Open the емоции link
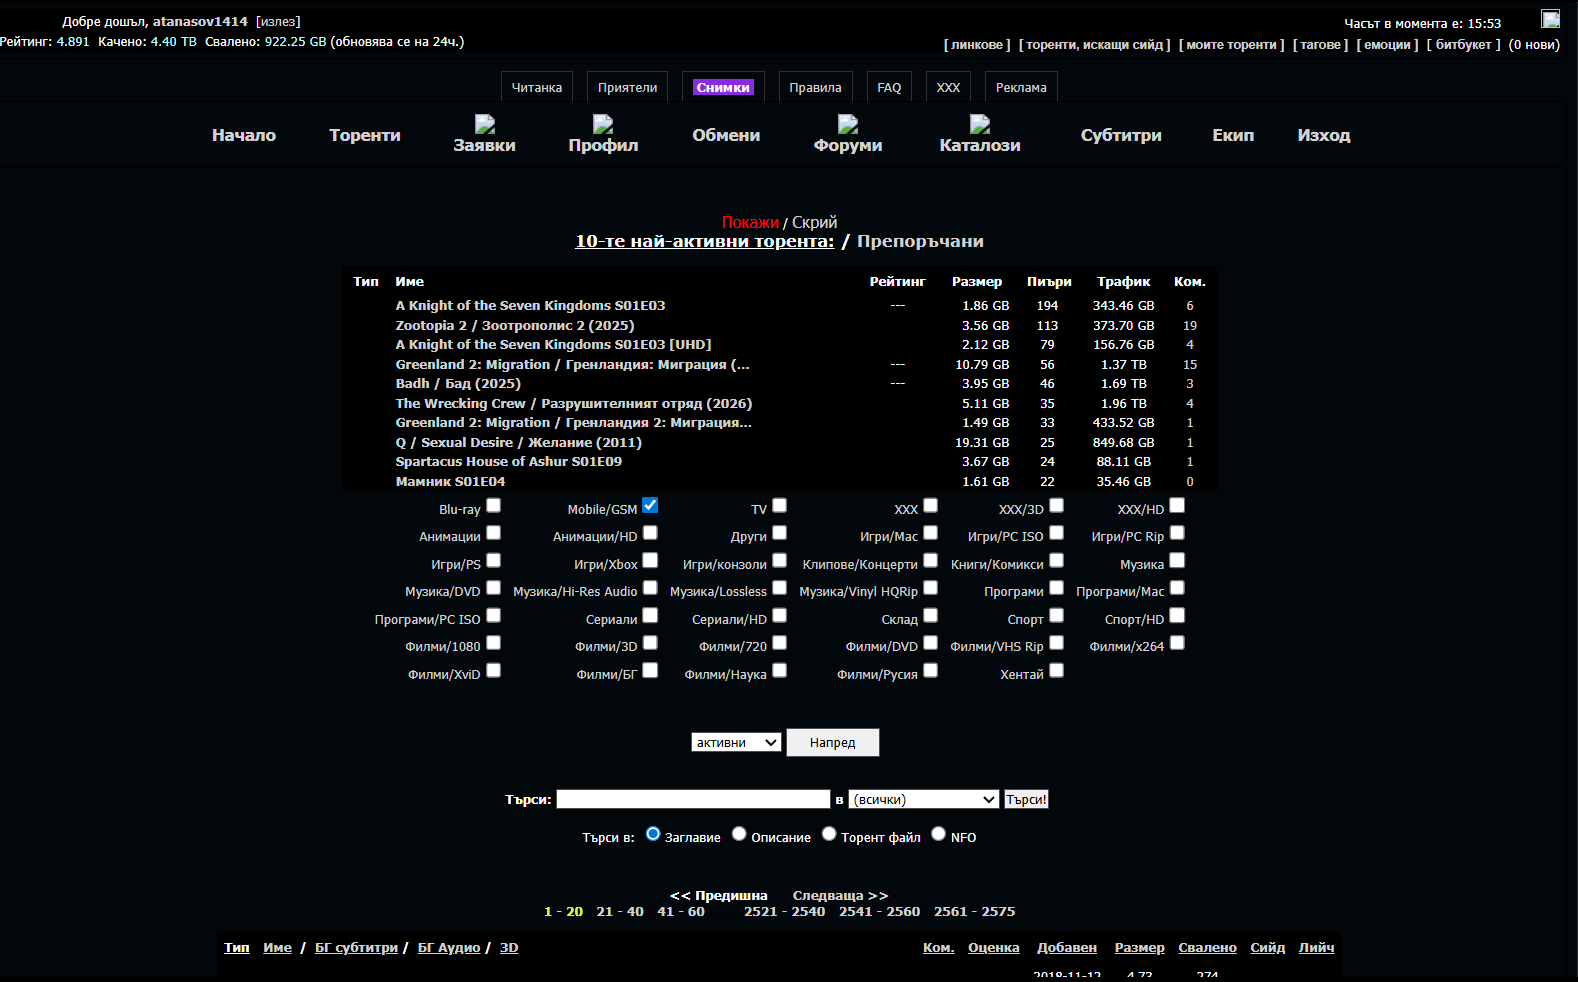 point(1387,45)
